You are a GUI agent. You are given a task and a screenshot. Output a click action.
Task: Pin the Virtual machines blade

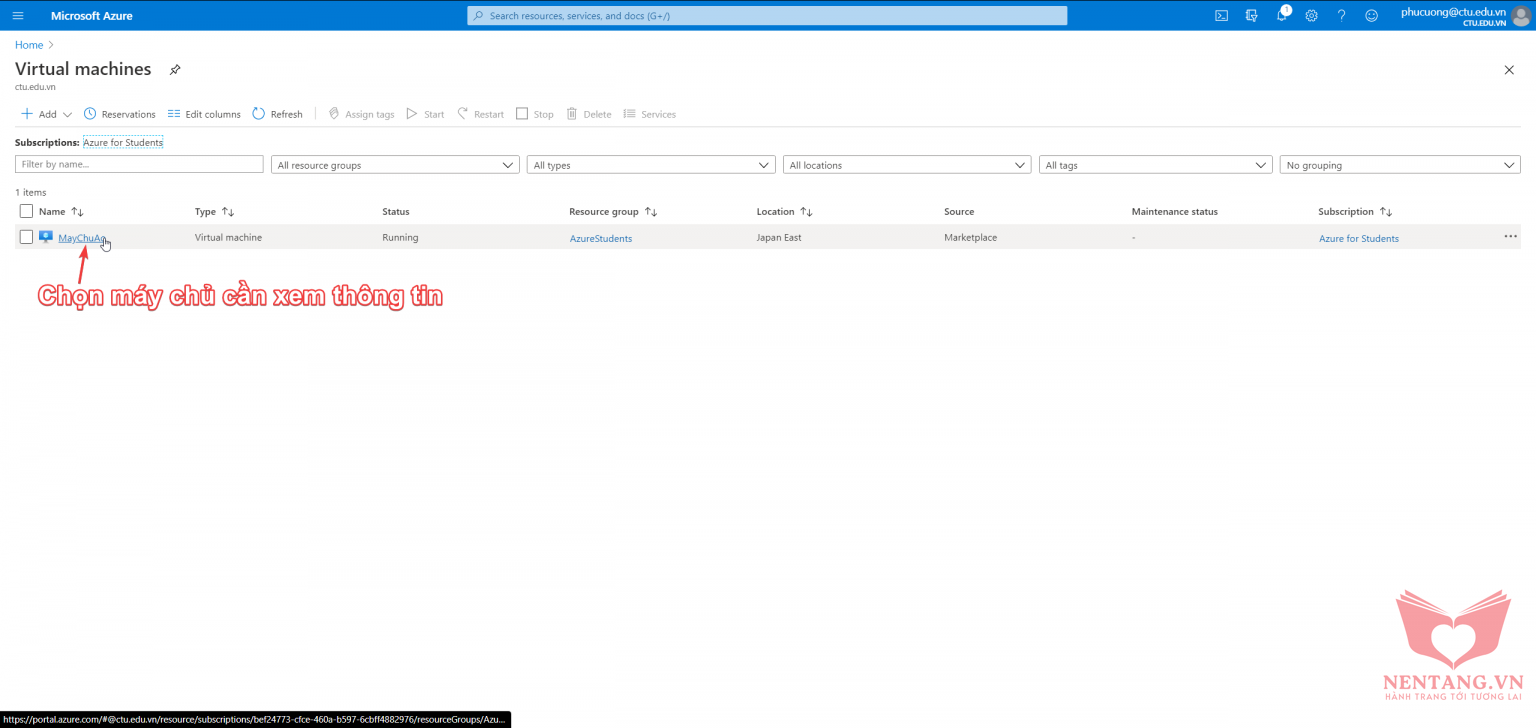coord(175,70)
